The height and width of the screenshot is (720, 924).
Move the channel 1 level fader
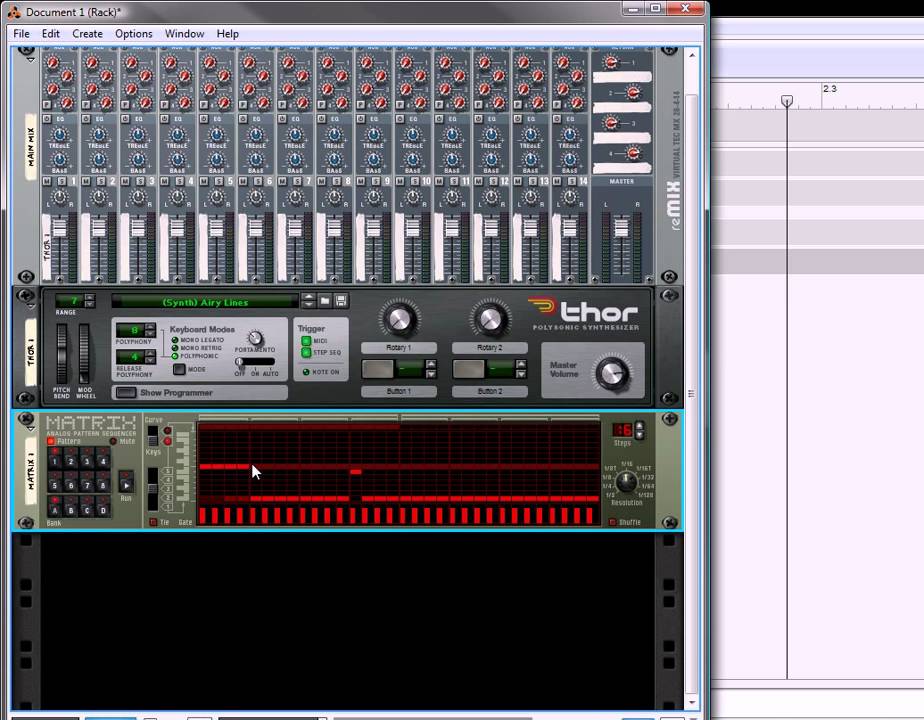coord(59,227)
